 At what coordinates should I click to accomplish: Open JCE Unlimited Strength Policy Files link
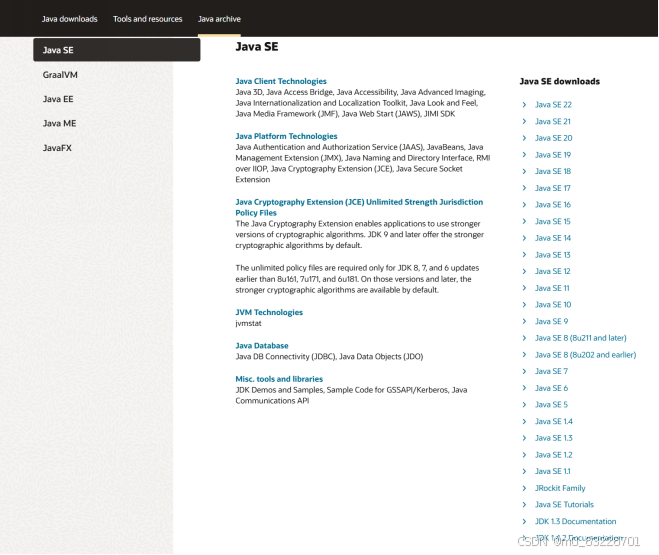(359, 207)
